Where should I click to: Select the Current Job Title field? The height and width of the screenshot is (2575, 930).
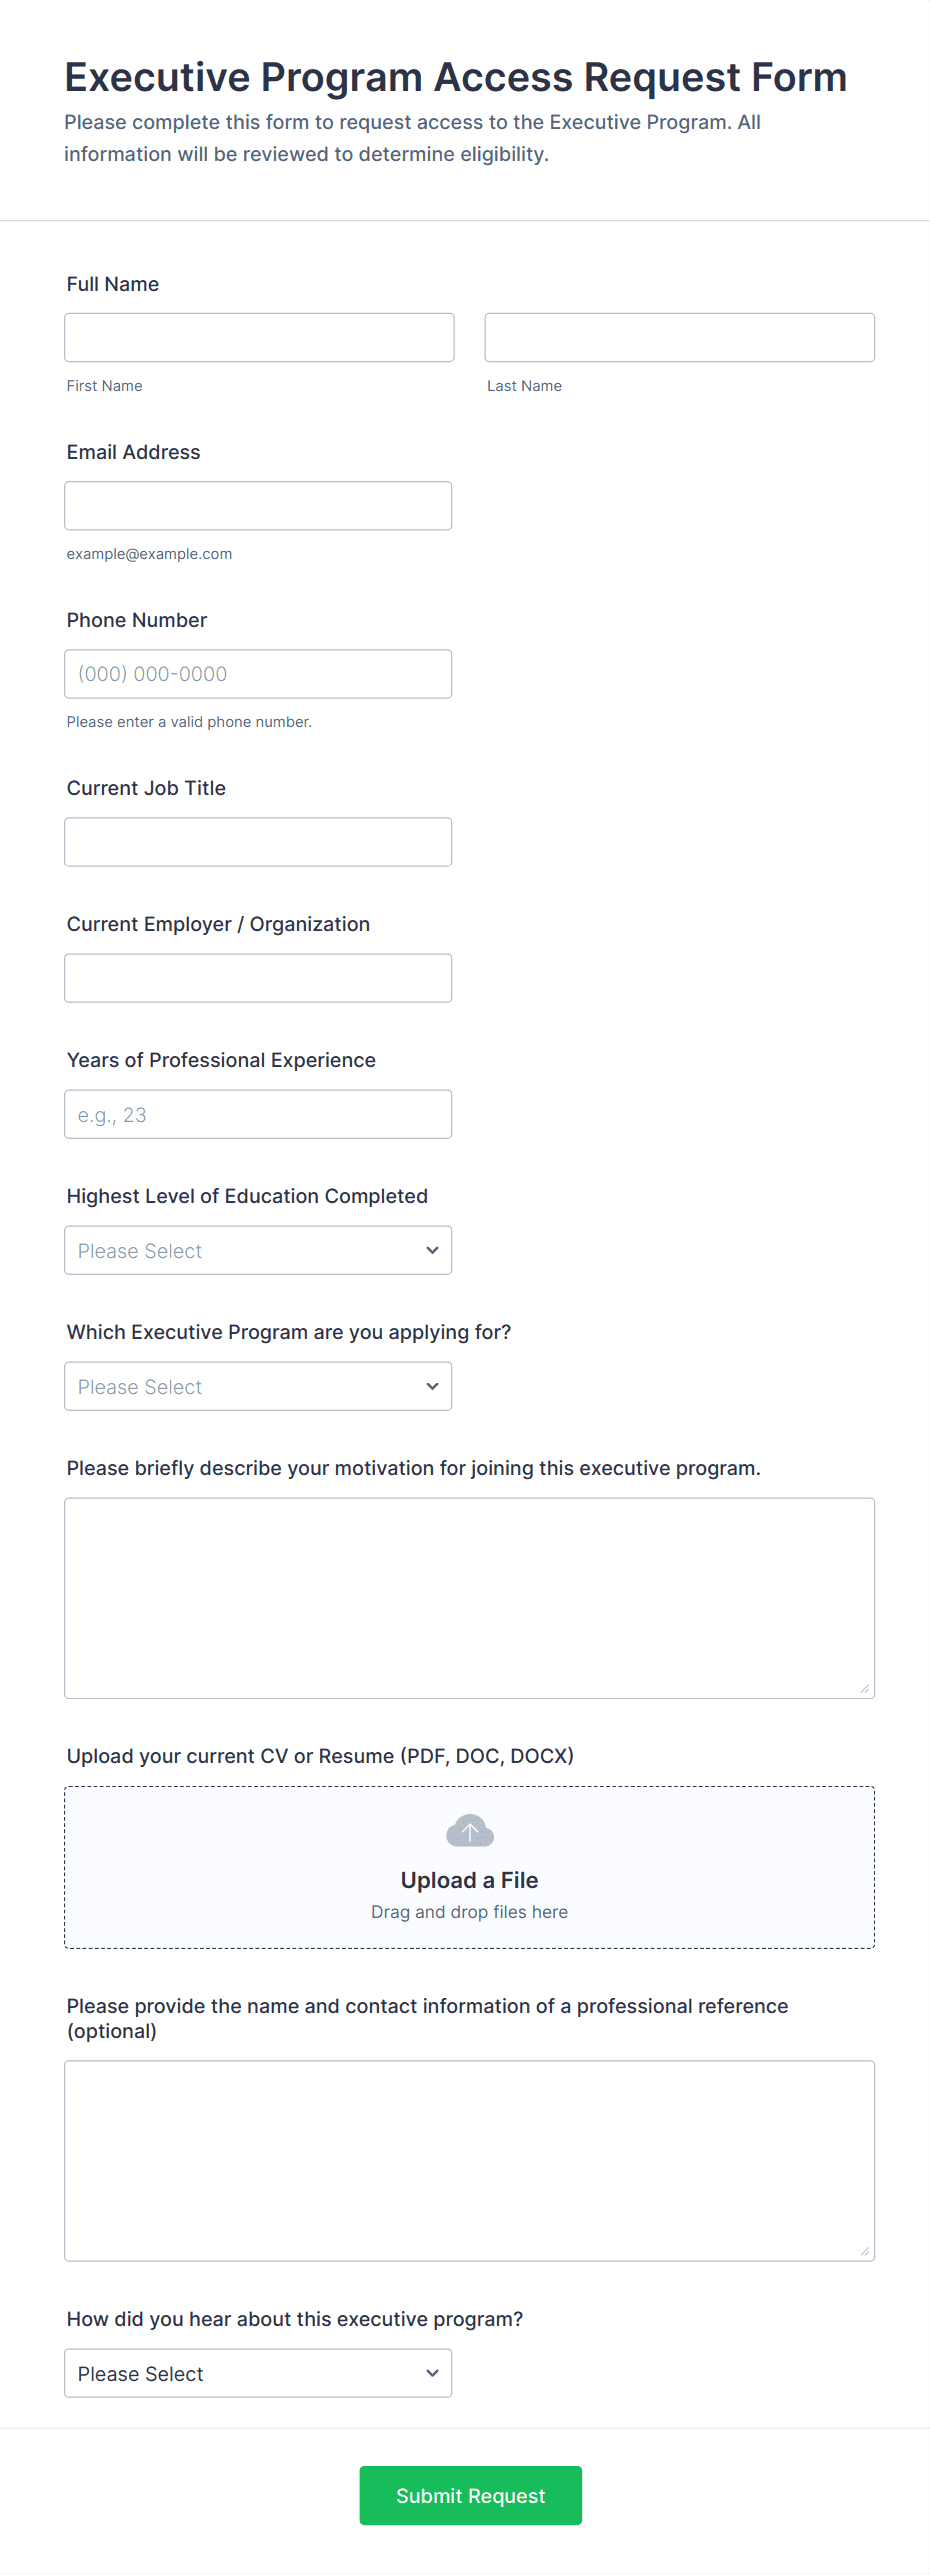coord(257,841)
